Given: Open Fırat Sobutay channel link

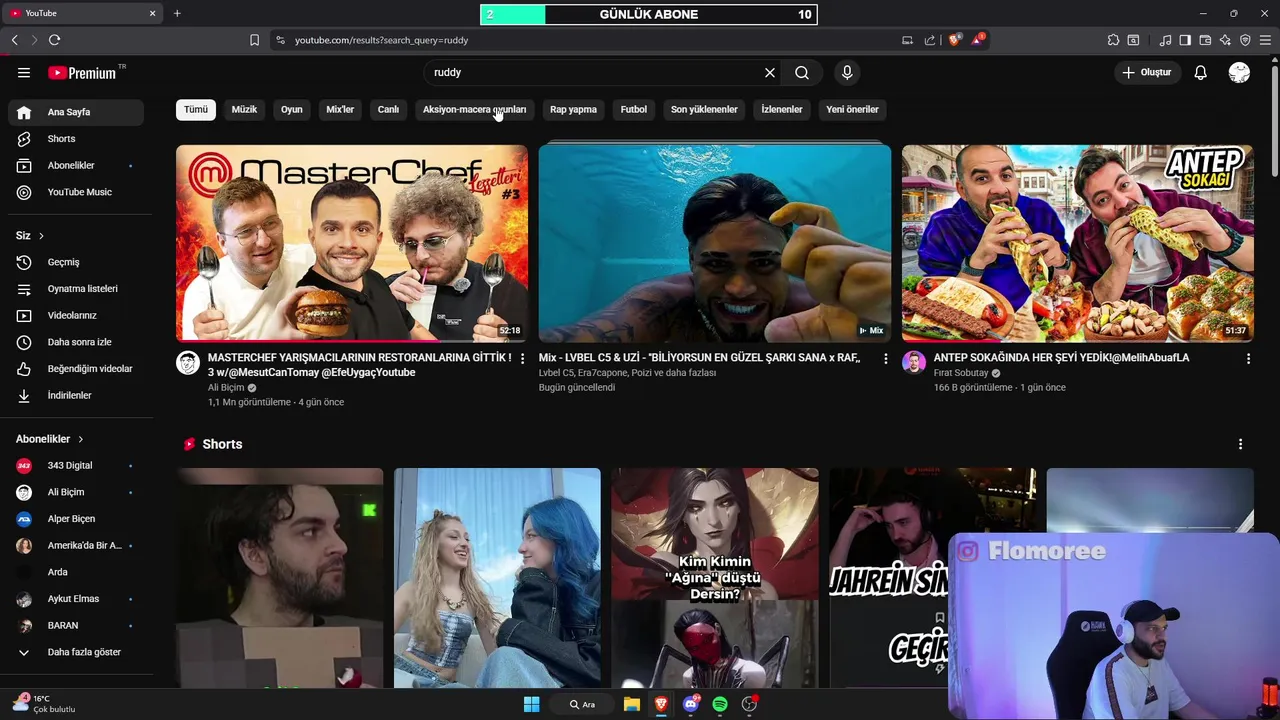Looking at the screenshot, I should point(961,373).
